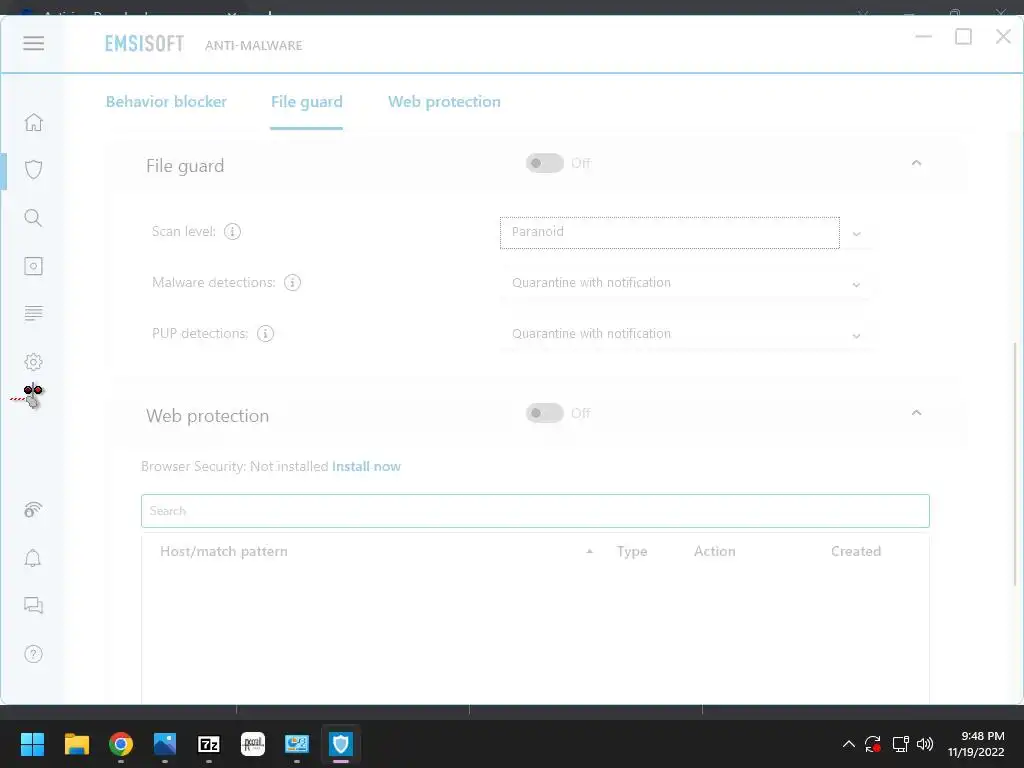Open the Malware detections dropdown
The height and width of the screenshot is (768, 1024).
(684, 283)
